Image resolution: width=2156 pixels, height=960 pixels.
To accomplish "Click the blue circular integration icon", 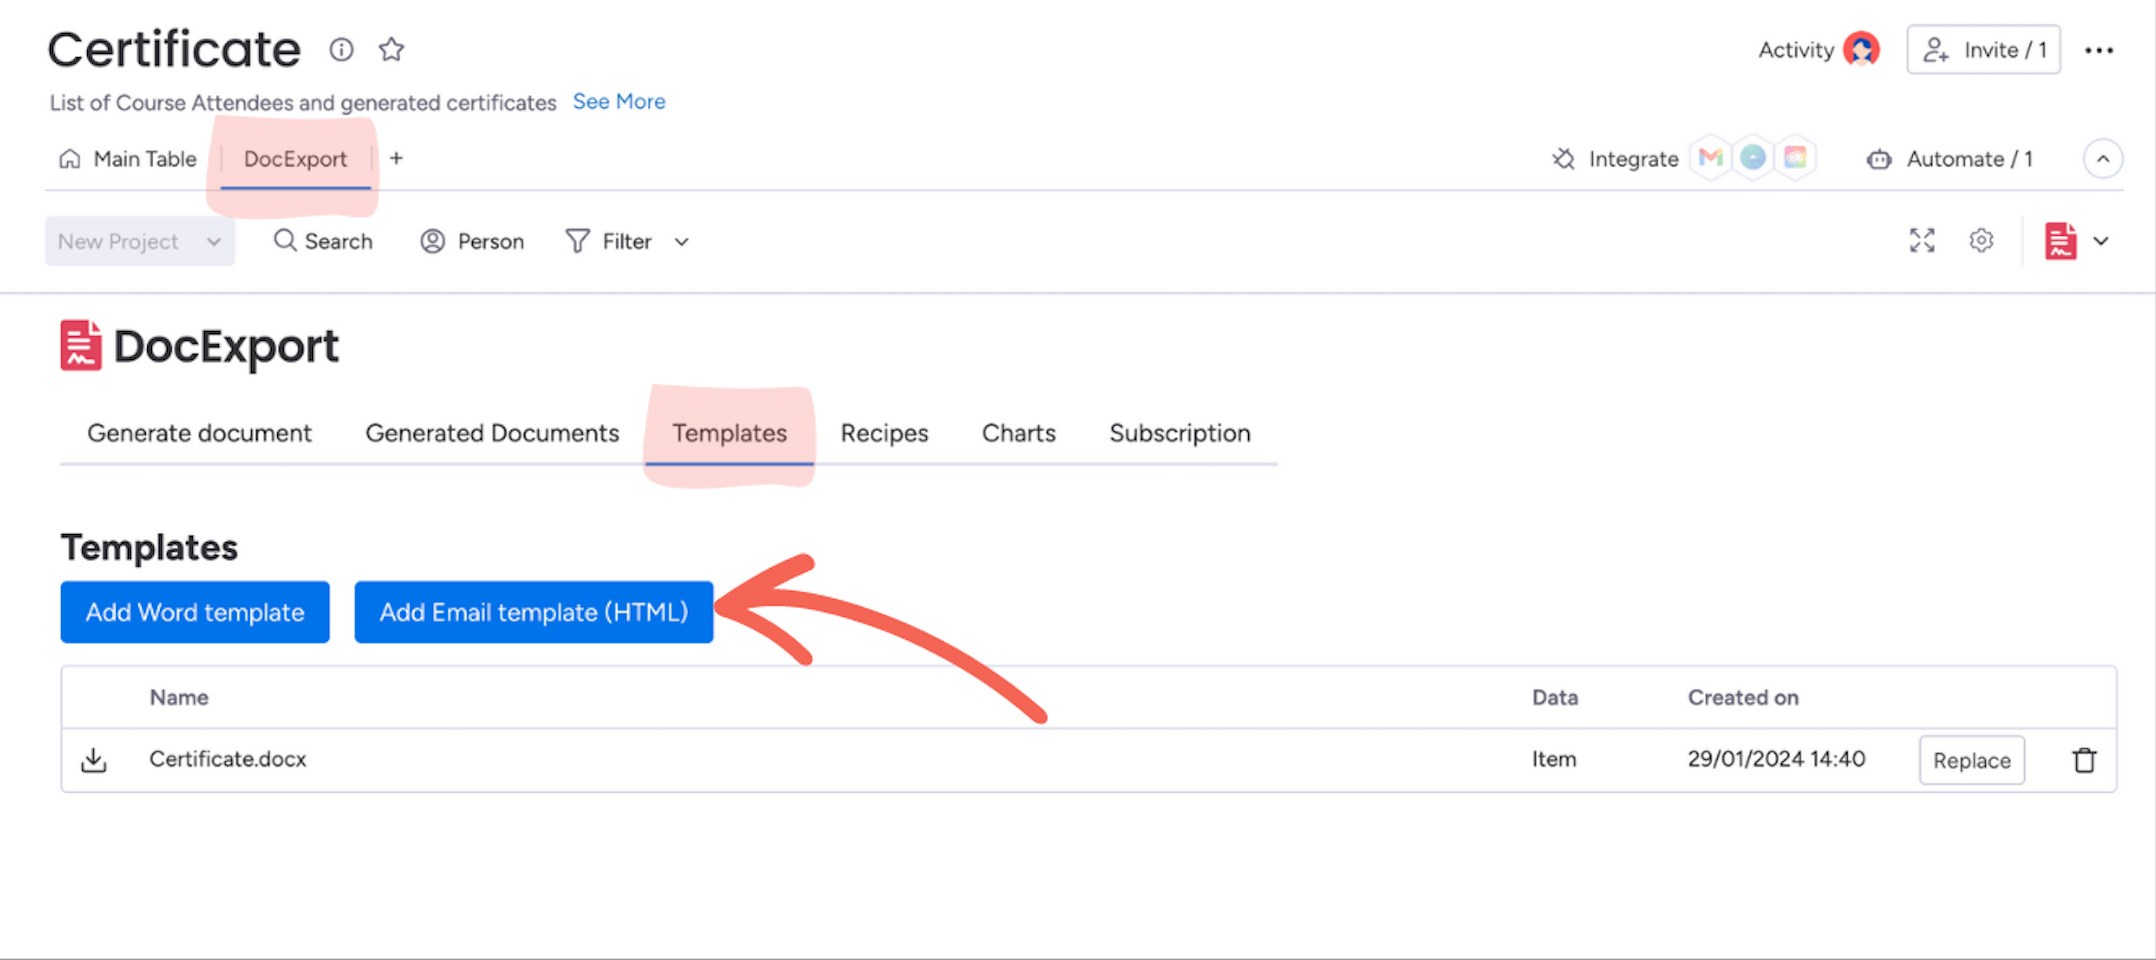I will [x=1753, y=158].
